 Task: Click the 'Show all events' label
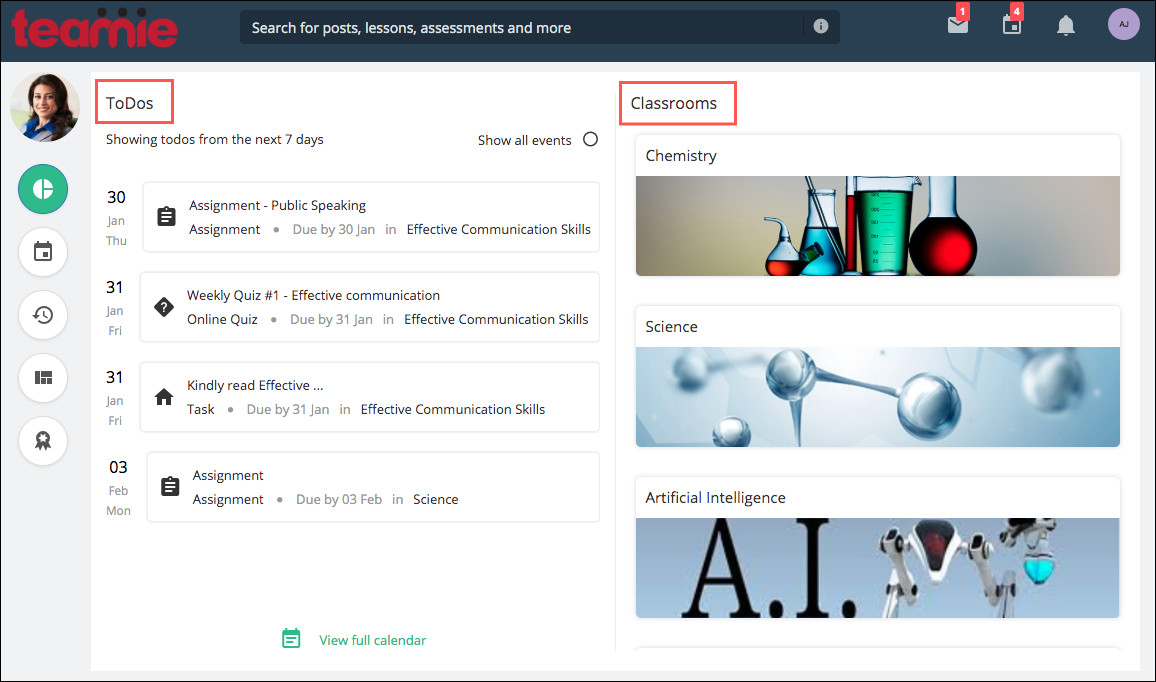tap(524, 140)
